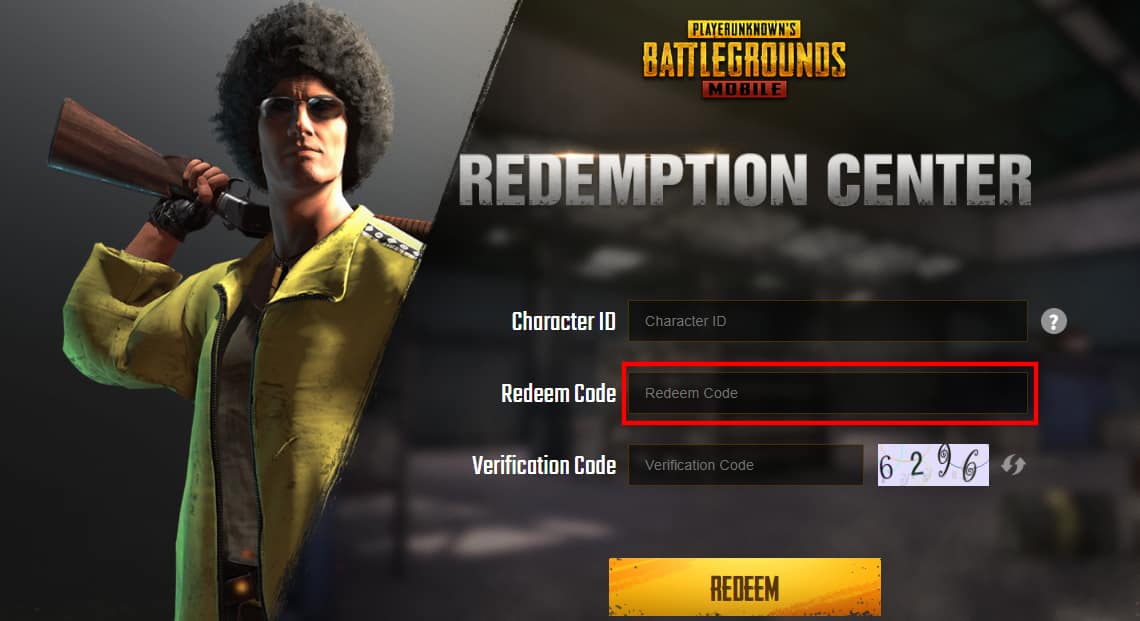Screen dimensions: 1140x621
Task: Focus the Character ID input field
Action: tap(827, 321)
